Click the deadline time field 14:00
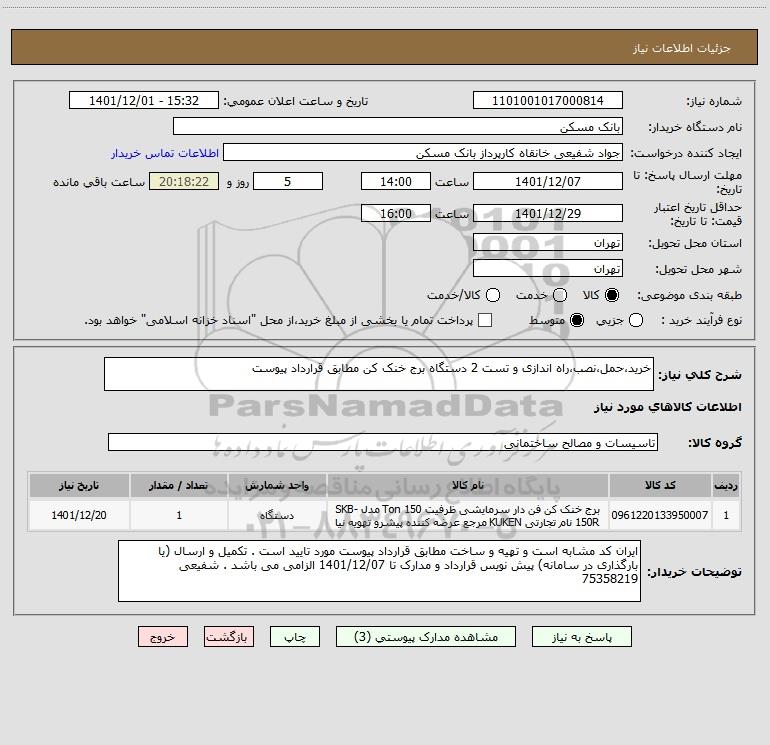The image size is (770, 745). 396,181
